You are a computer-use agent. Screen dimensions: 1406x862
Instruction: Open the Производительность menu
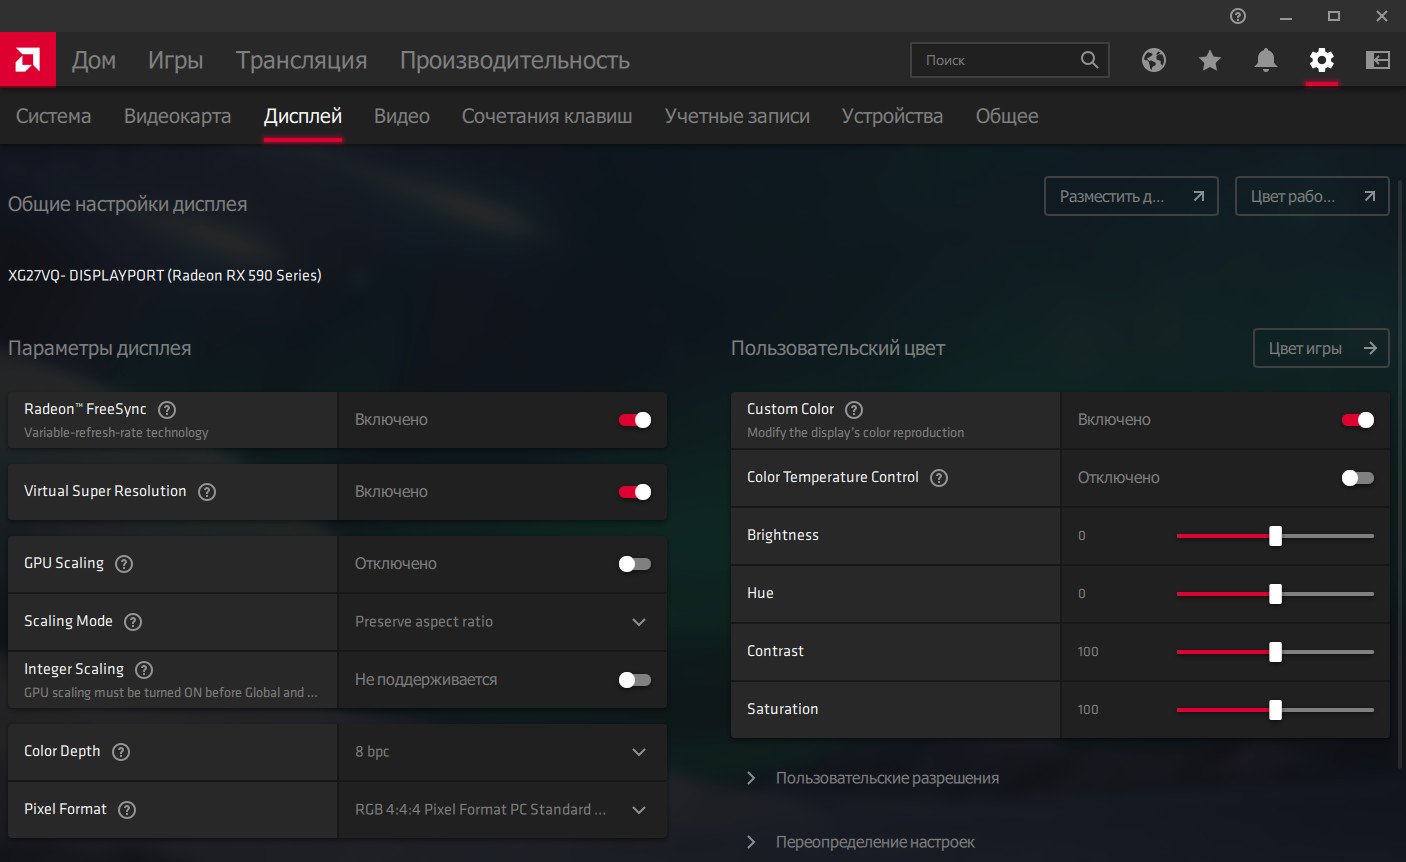coord(514,60)
